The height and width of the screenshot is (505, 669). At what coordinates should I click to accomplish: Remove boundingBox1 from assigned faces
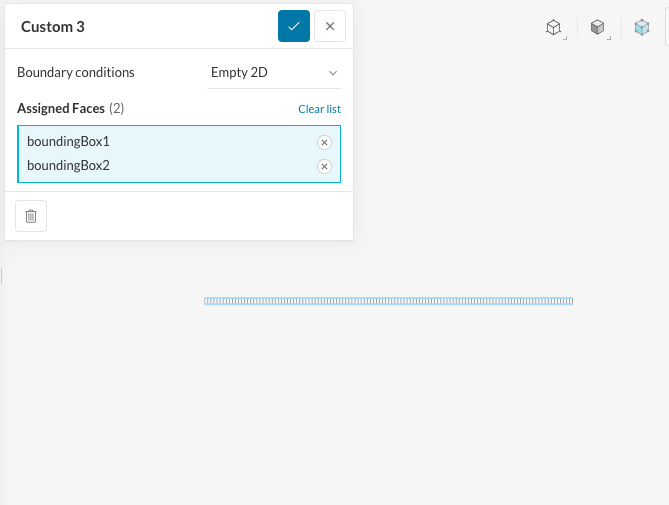click(x=324, y=142)
